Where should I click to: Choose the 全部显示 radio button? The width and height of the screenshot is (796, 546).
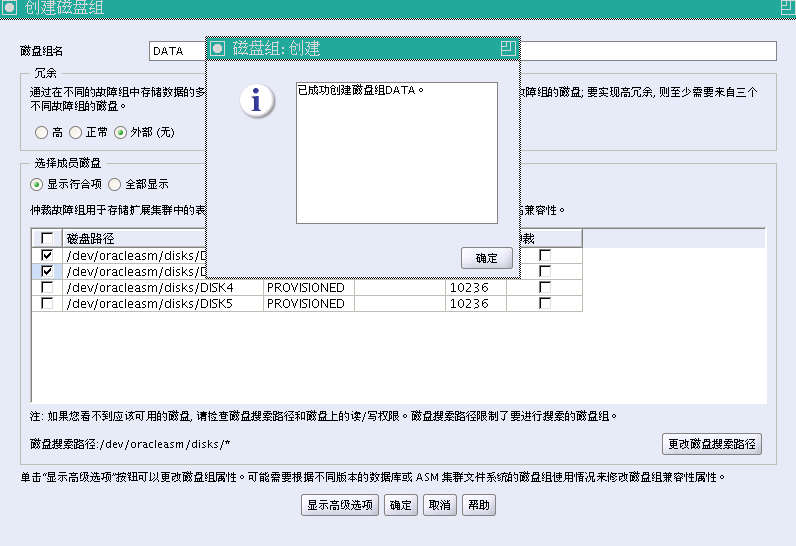(x=114, y=184)
